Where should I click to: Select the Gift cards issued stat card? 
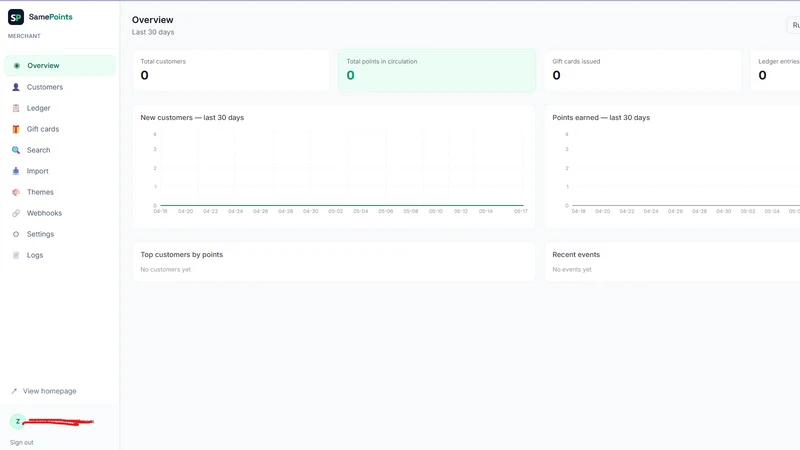(x=643, y=70)
